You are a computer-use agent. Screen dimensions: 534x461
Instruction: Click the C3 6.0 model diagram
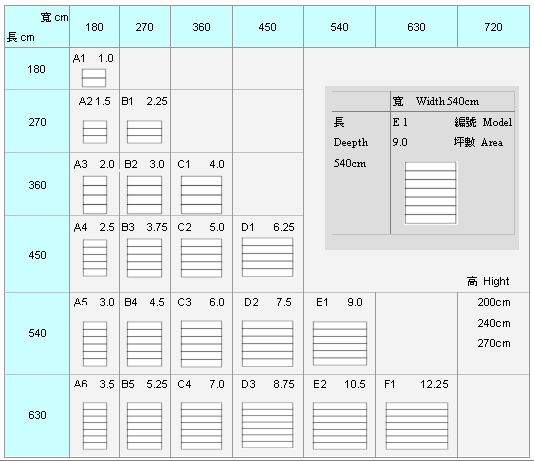201,344
